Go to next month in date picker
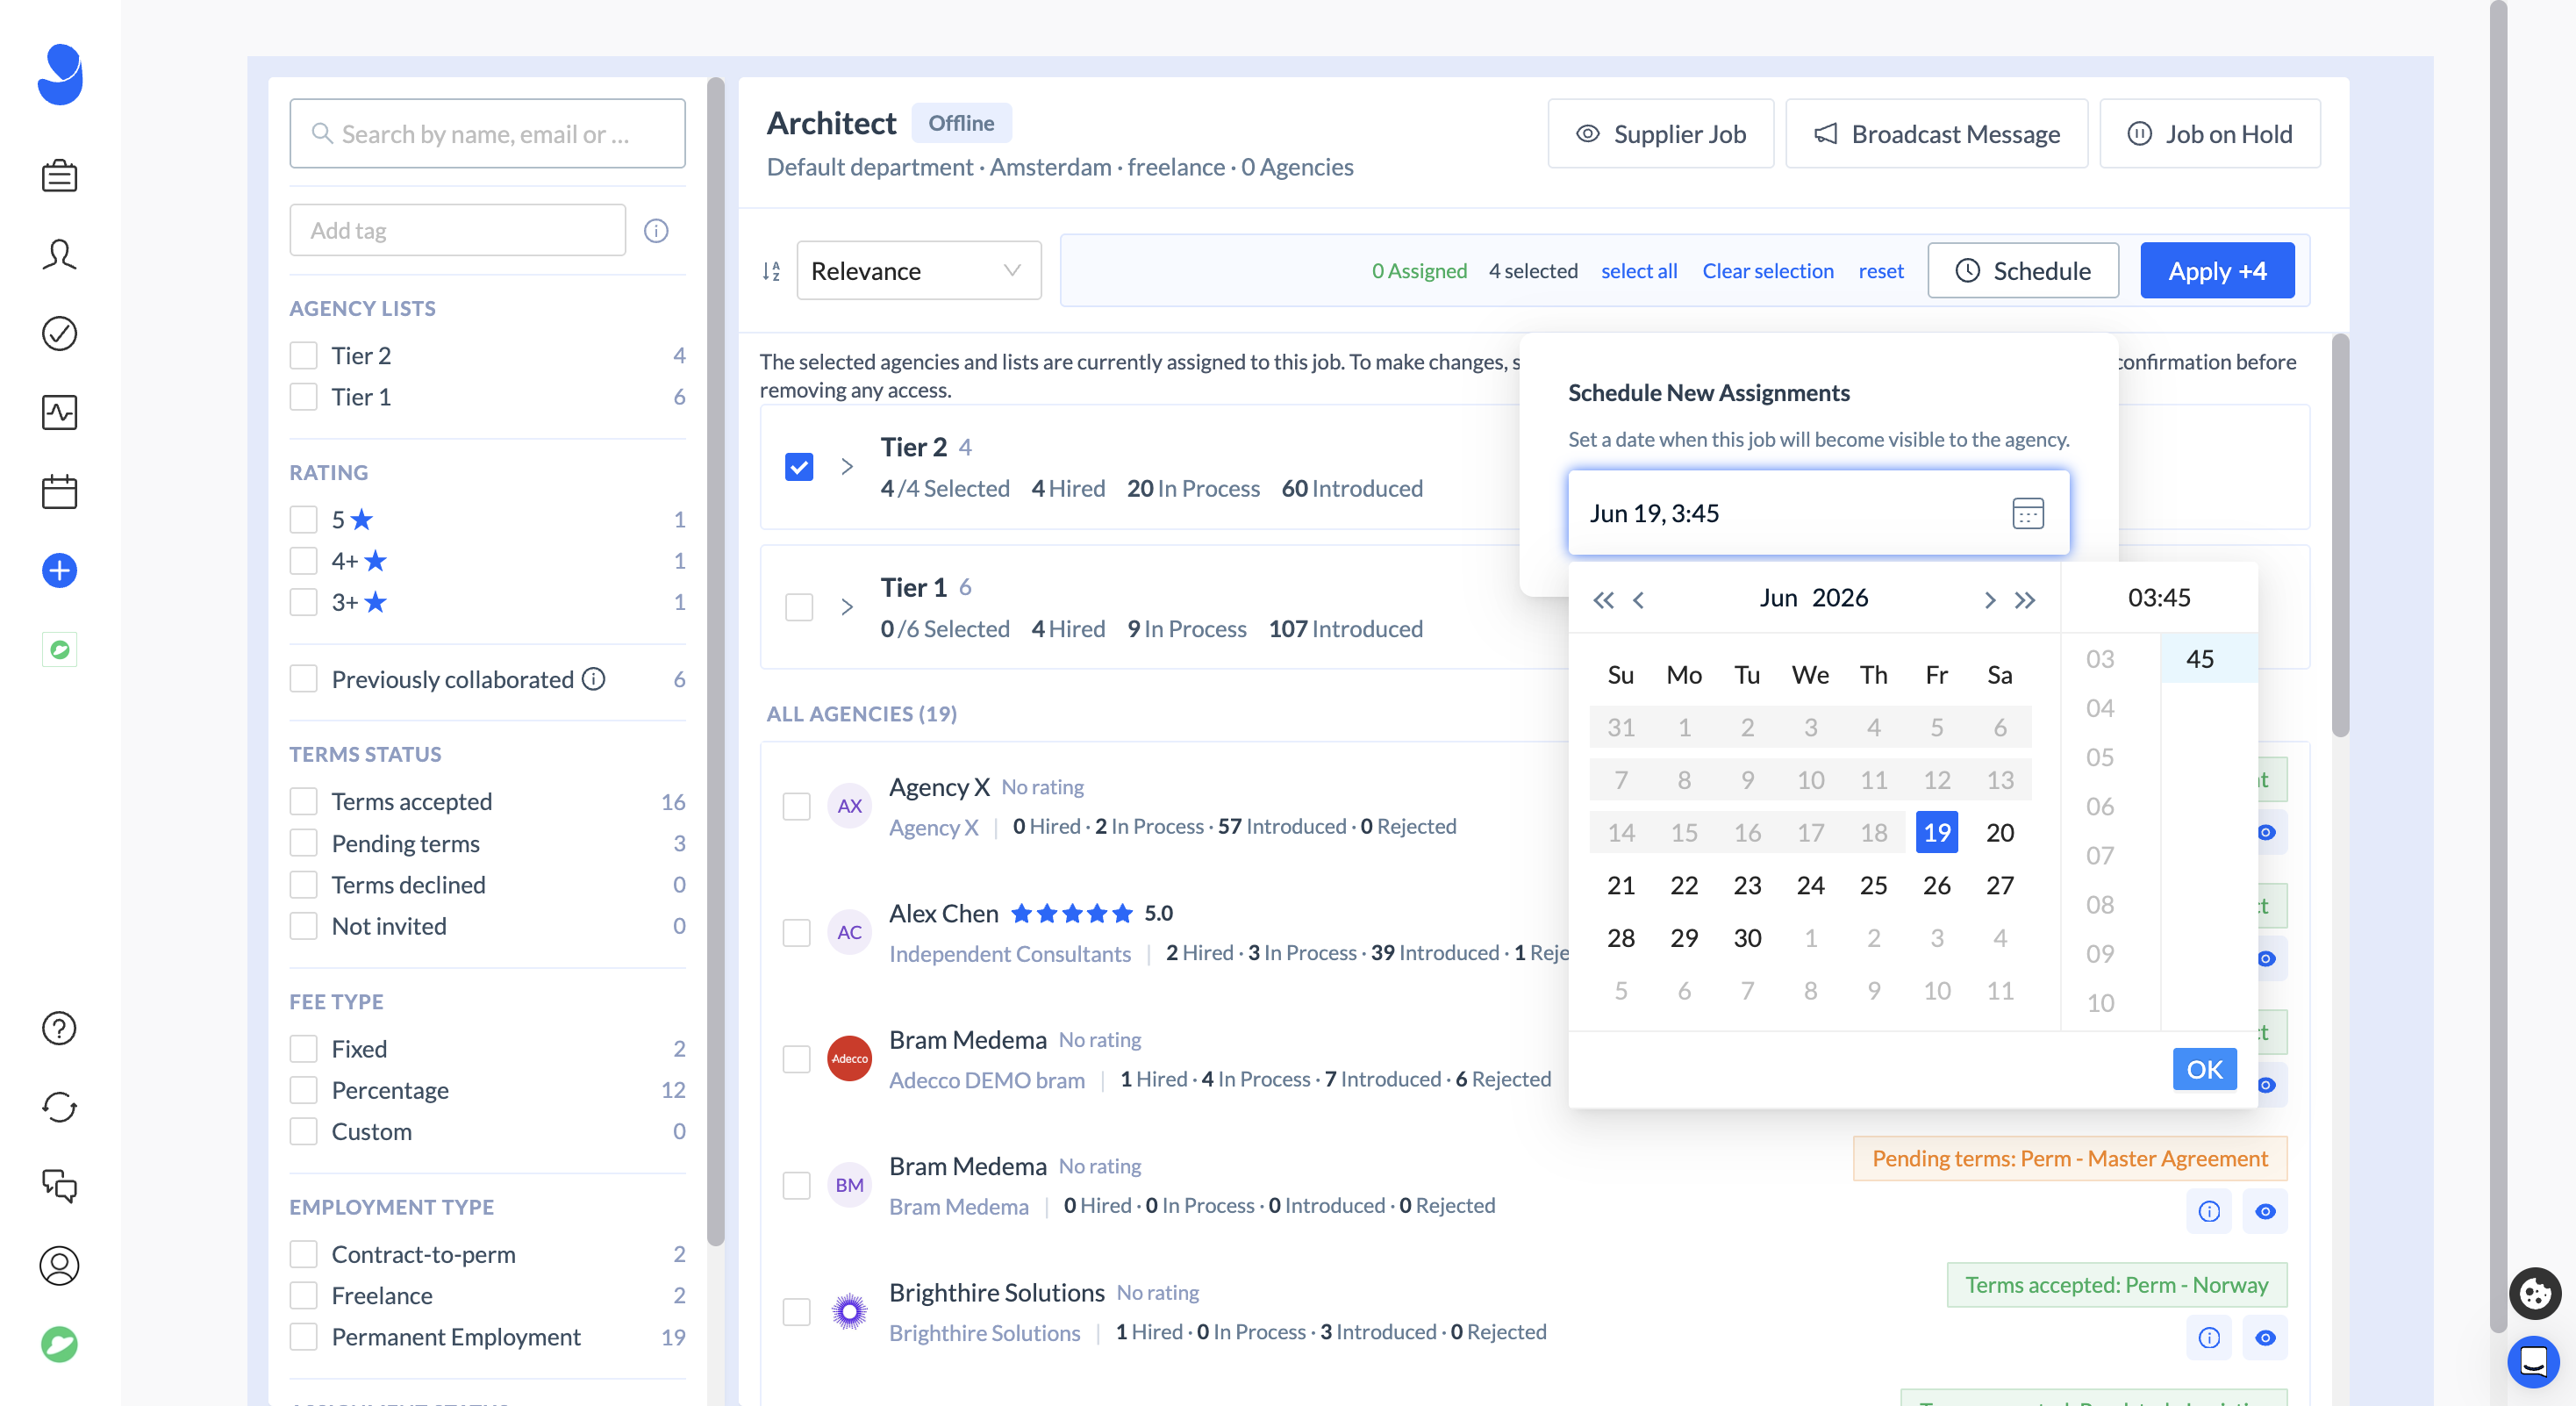The width and height of the screenshot is (2576, 1406). click(1989, 599)
